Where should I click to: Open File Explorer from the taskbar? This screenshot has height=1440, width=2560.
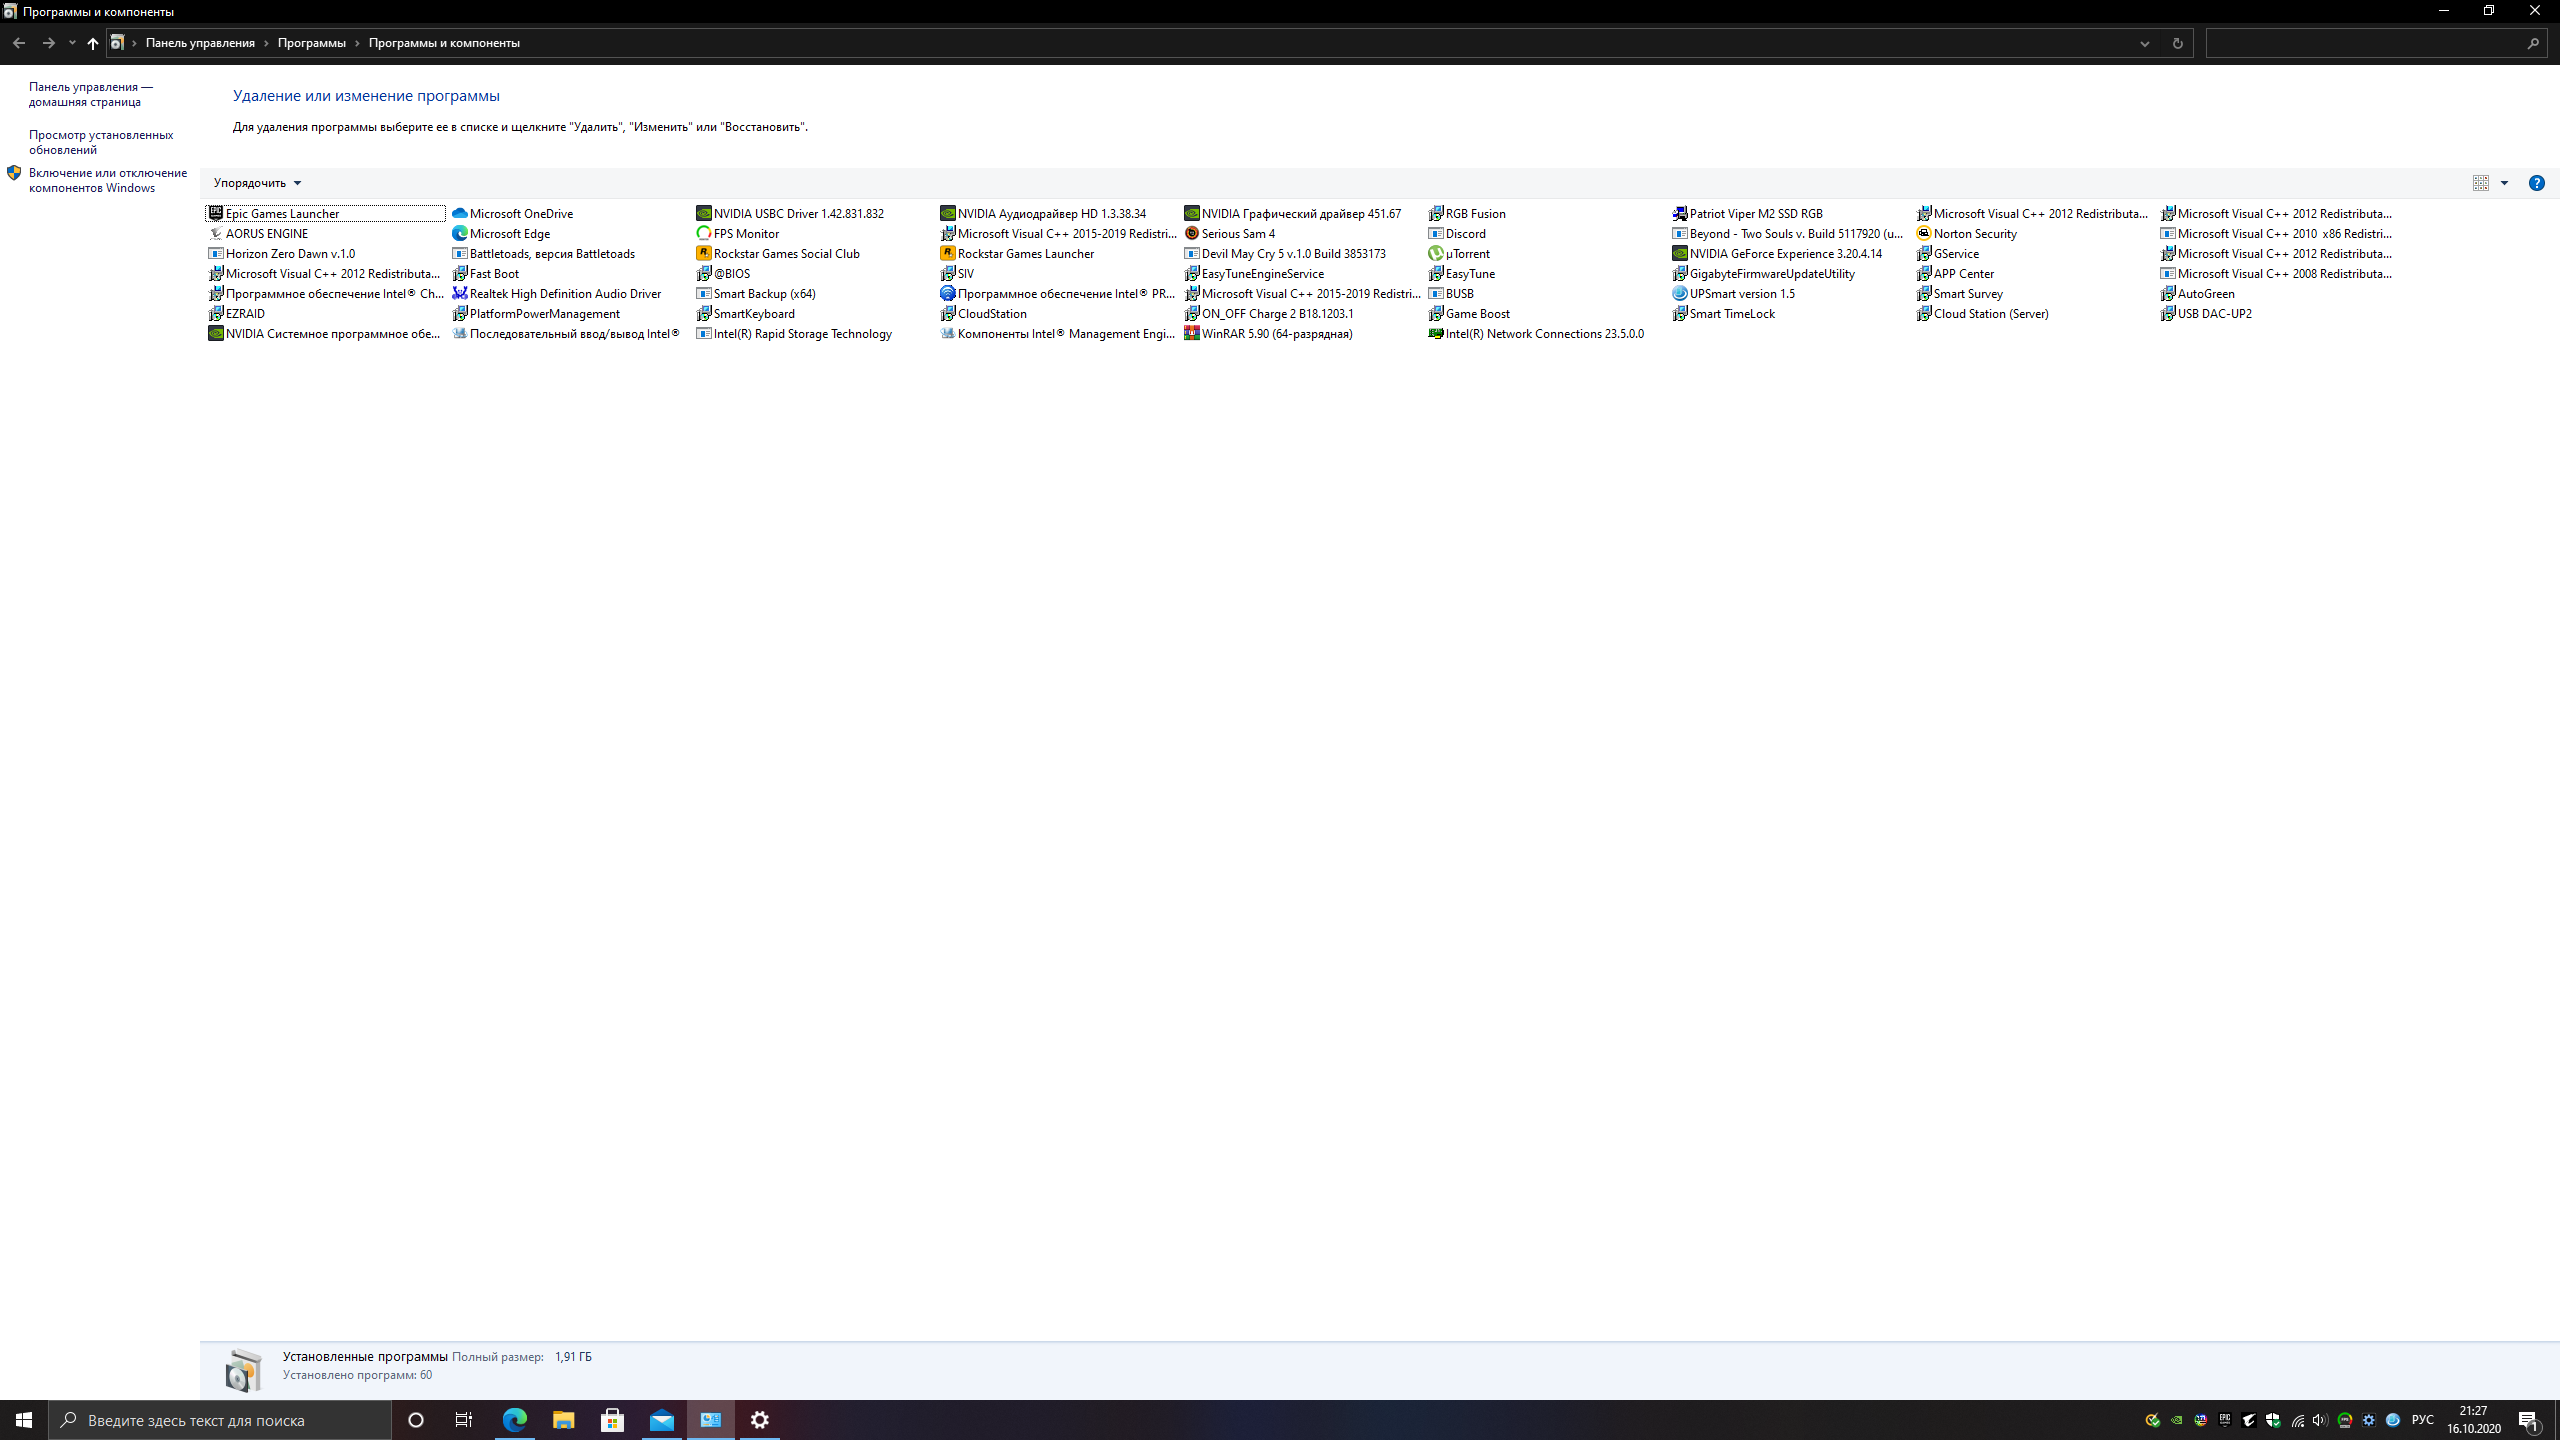point(563,1420)
